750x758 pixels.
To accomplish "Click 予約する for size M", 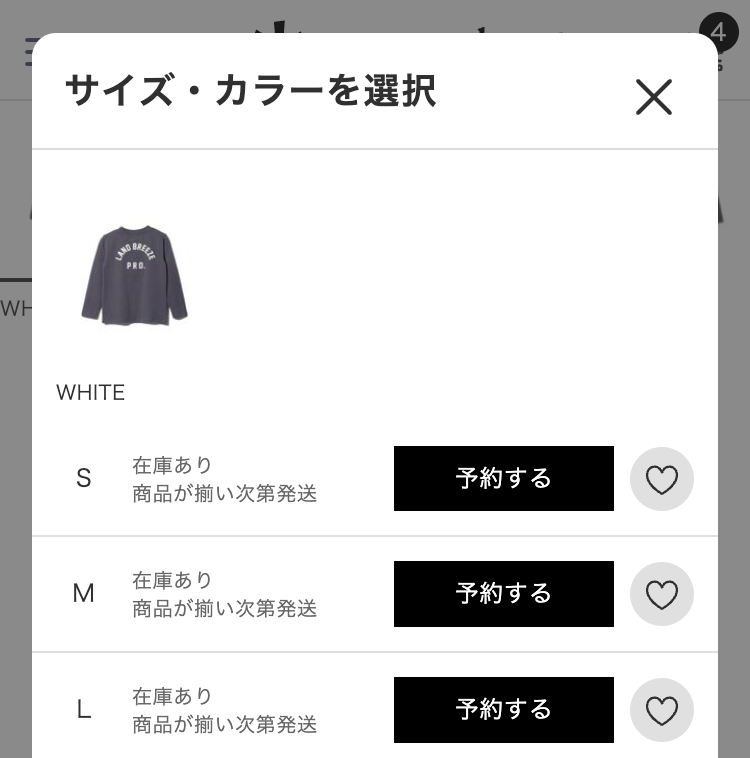I will pos(503,594).
